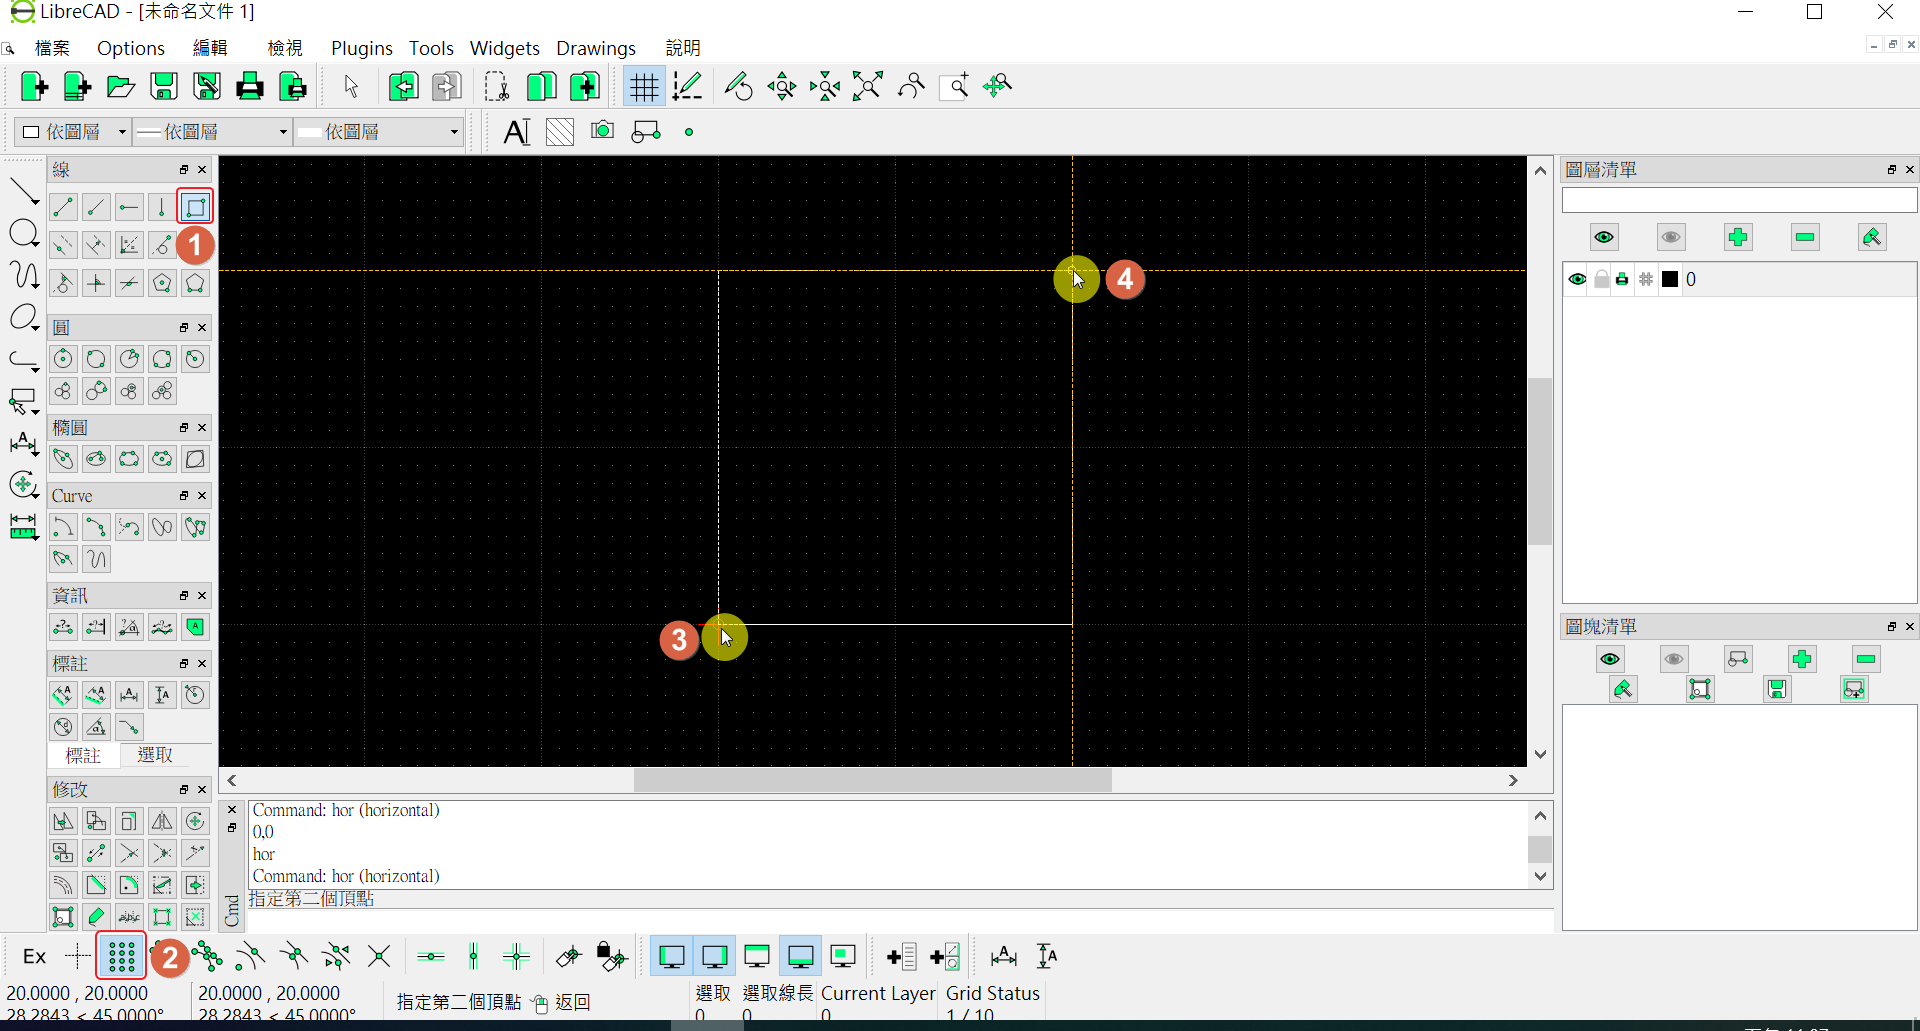Image resolution: width=1920 pixels, height=1031 pixels.
Task: Toggle restrict horizontal snapping
Action: [431, 956]
